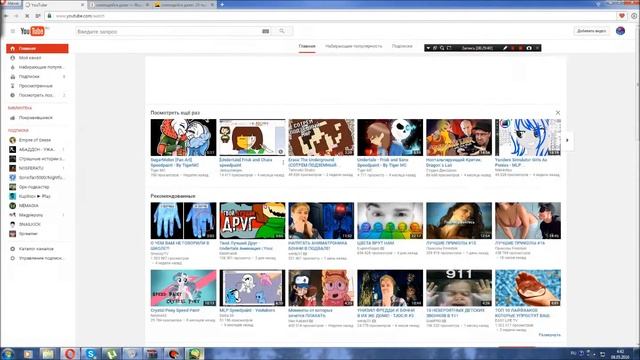The width and height of the screenshot is (640, 360).
Task: Open ЛУЧШИЕ ПРИКОЛЫ #15 video title
Action: 451,243
